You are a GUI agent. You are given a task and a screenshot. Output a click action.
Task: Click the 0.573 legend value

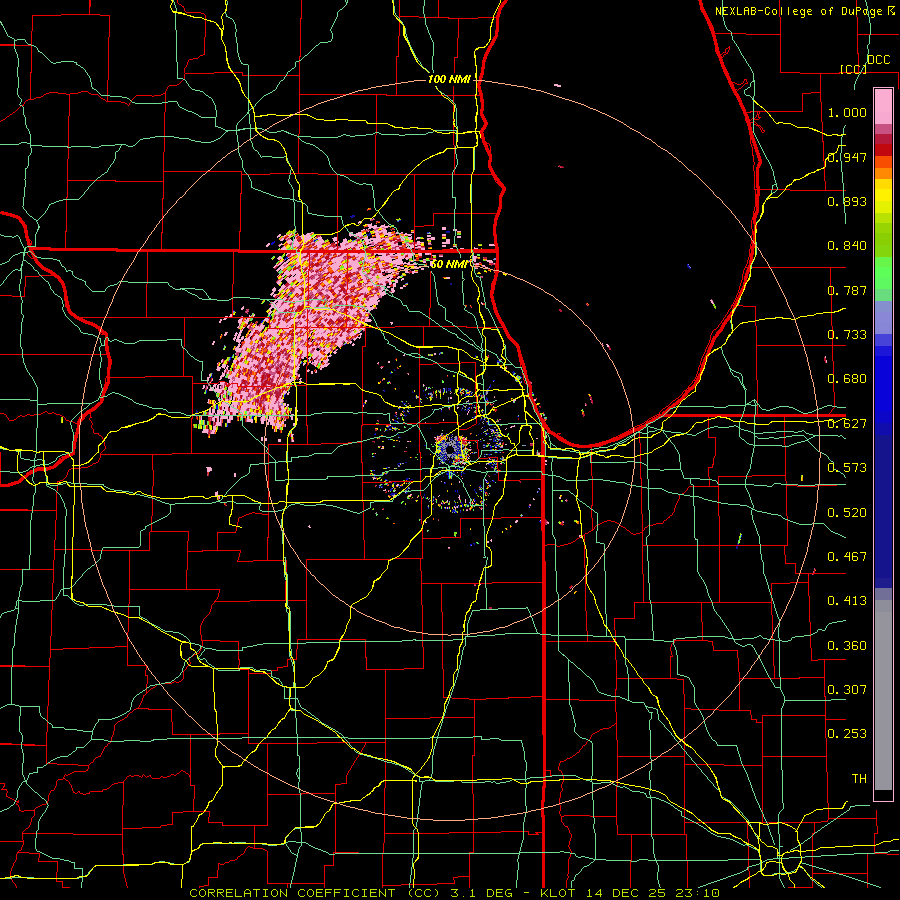point(847,468)
